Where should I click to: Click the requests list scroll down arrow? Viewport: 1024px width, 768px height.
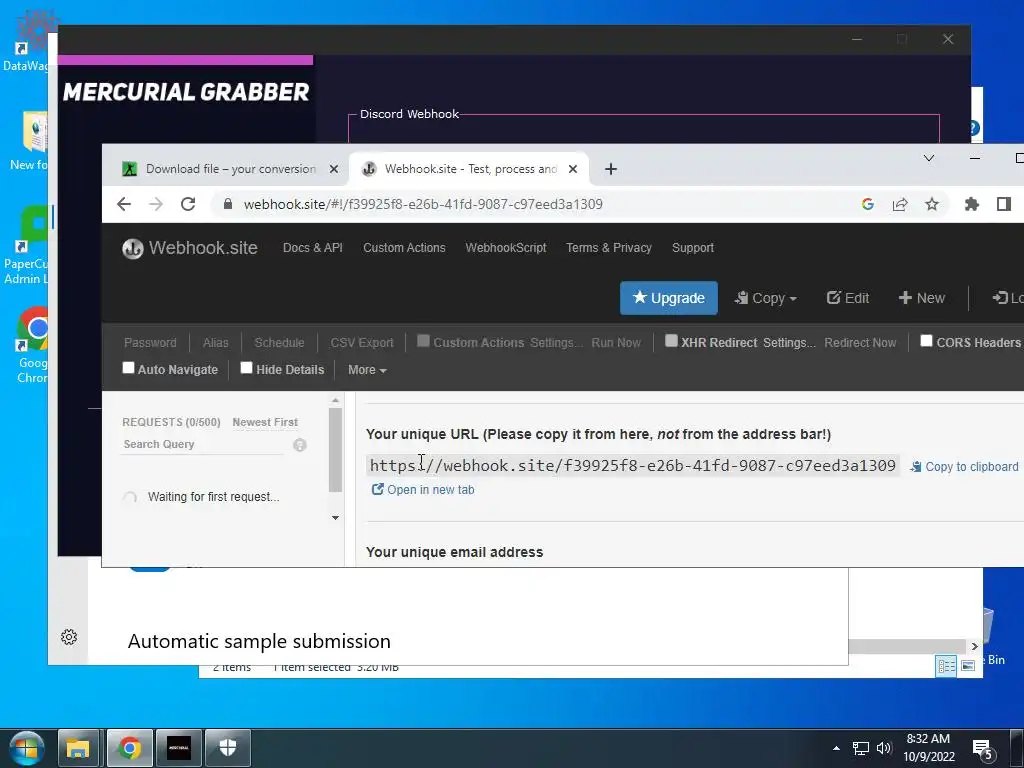[x=336, y=518]
